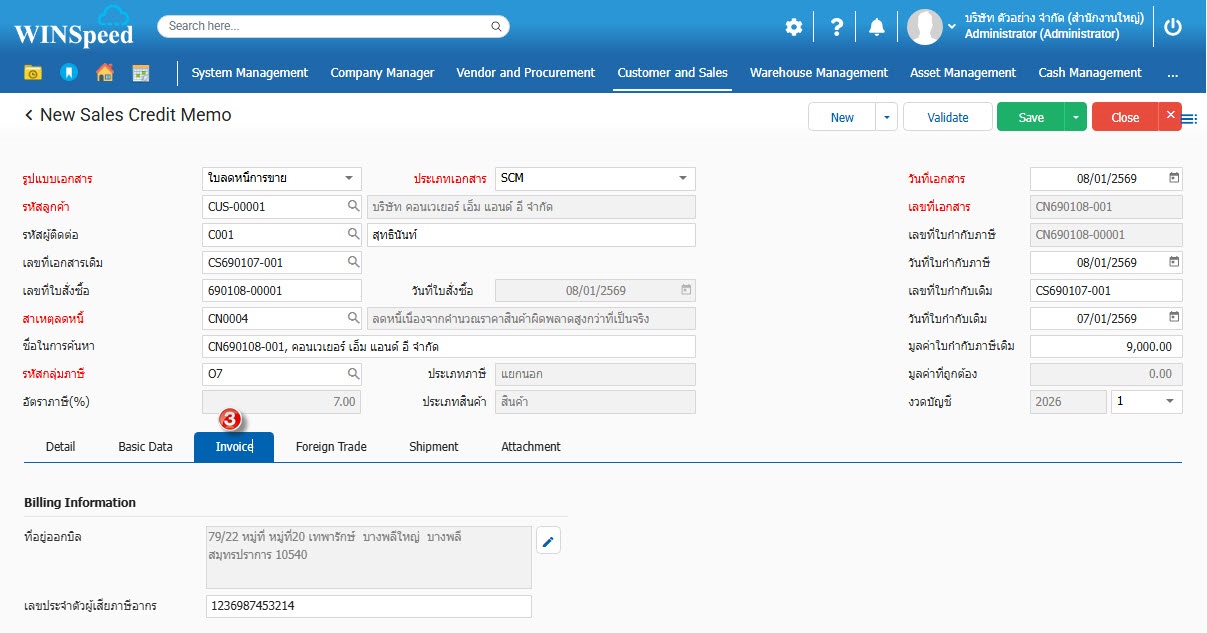This screenshot has height=633, width=1207.
Task: Open the Warehouse Management menu
Action: click(818, 73)
